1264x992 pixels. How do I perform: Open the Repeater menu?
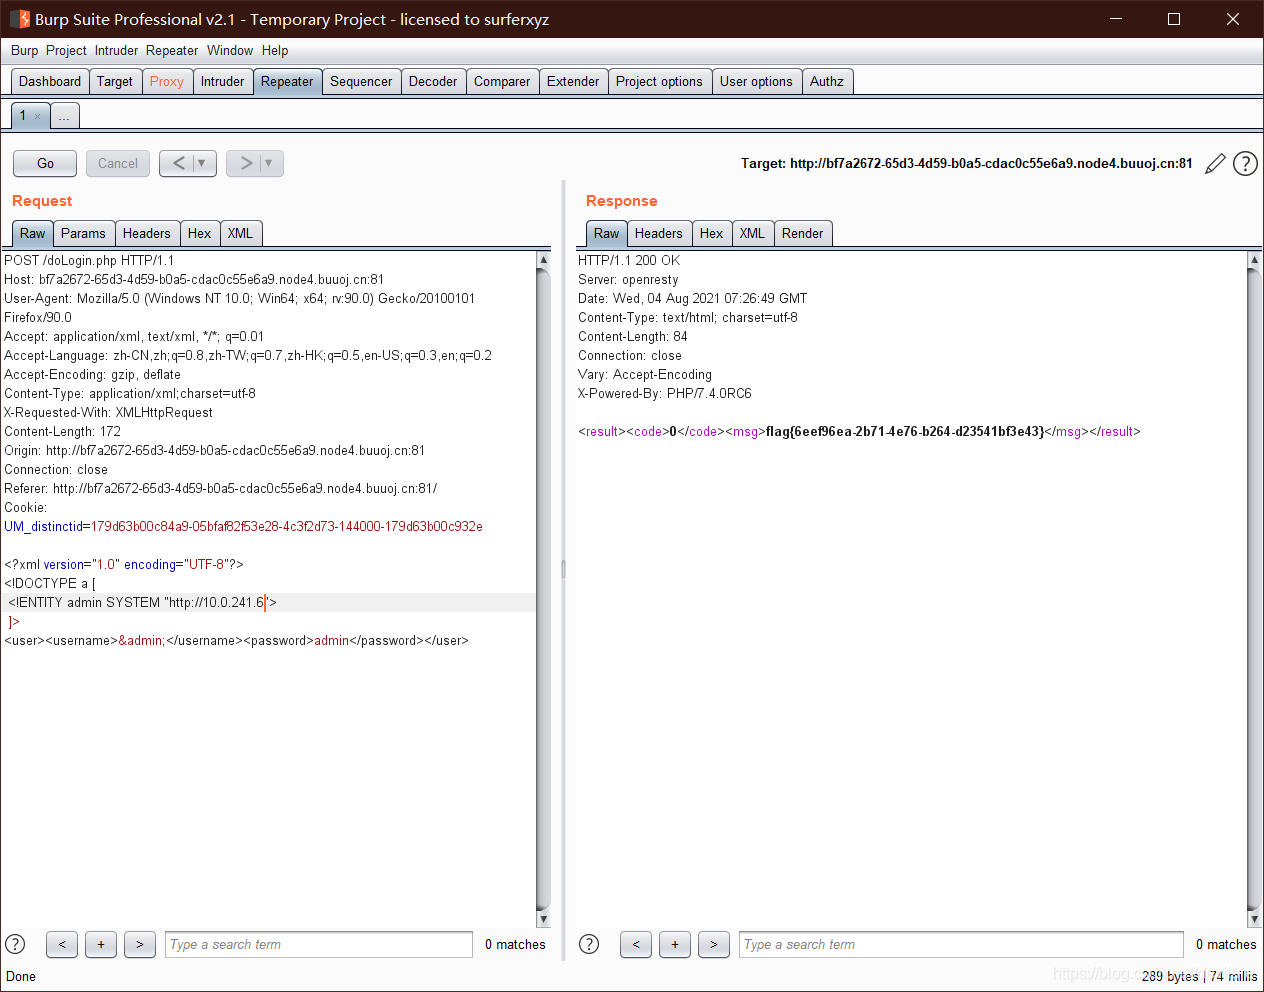click(x=172, y=50)
